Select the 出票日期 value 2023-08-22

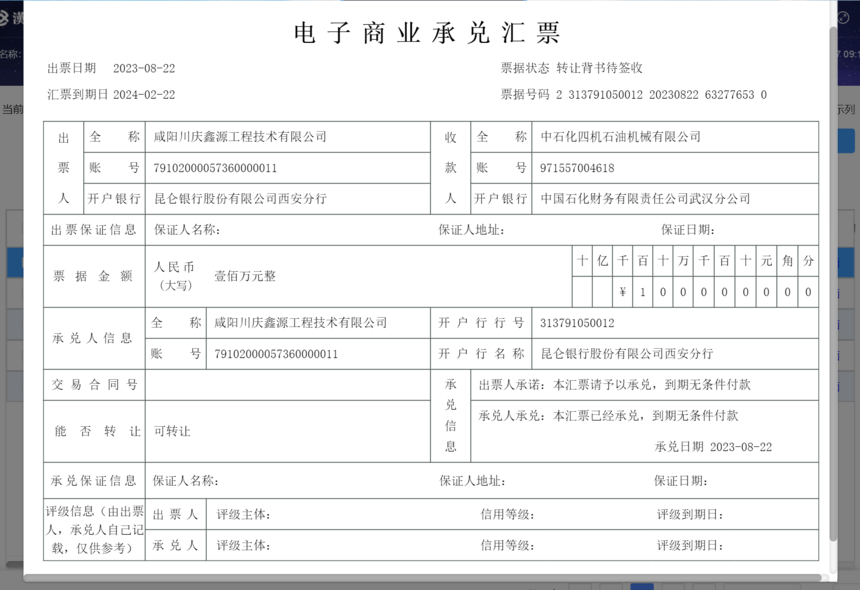point(144,69)
